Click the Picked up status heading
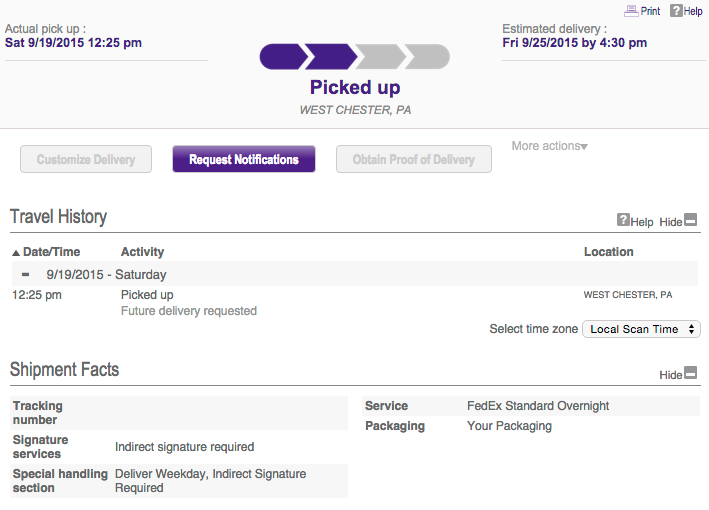Image resolution: width=709 pixels, height=510 pixels. tap(355, 88)
